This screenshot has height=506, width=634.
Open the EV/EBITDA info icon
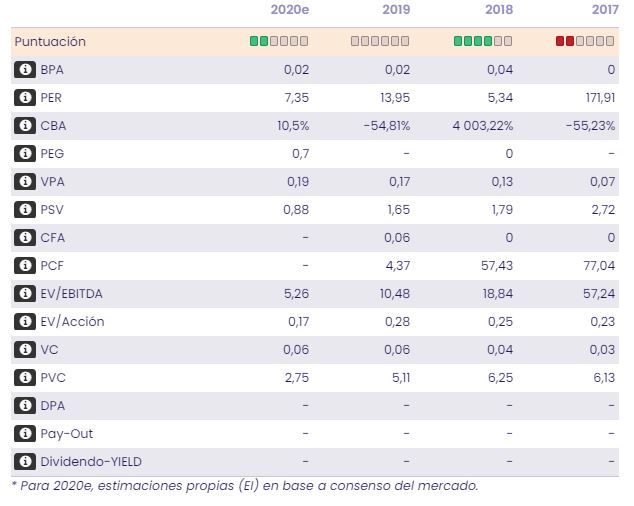pyautogui.click(x=25, y=294)
